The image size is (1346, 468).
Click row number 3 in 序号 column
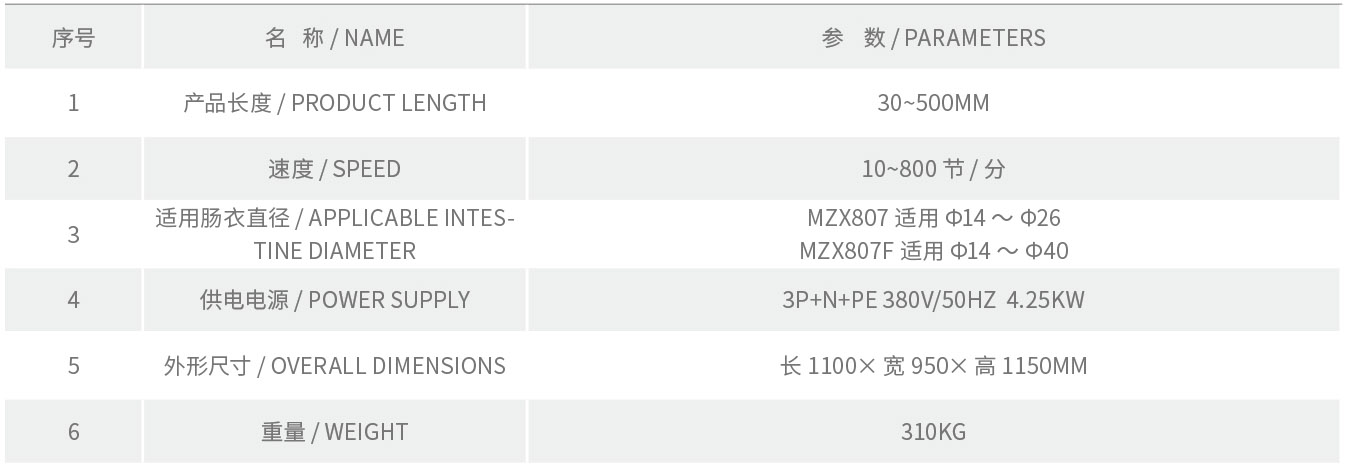pyautogui.click(x=73, y=234)
